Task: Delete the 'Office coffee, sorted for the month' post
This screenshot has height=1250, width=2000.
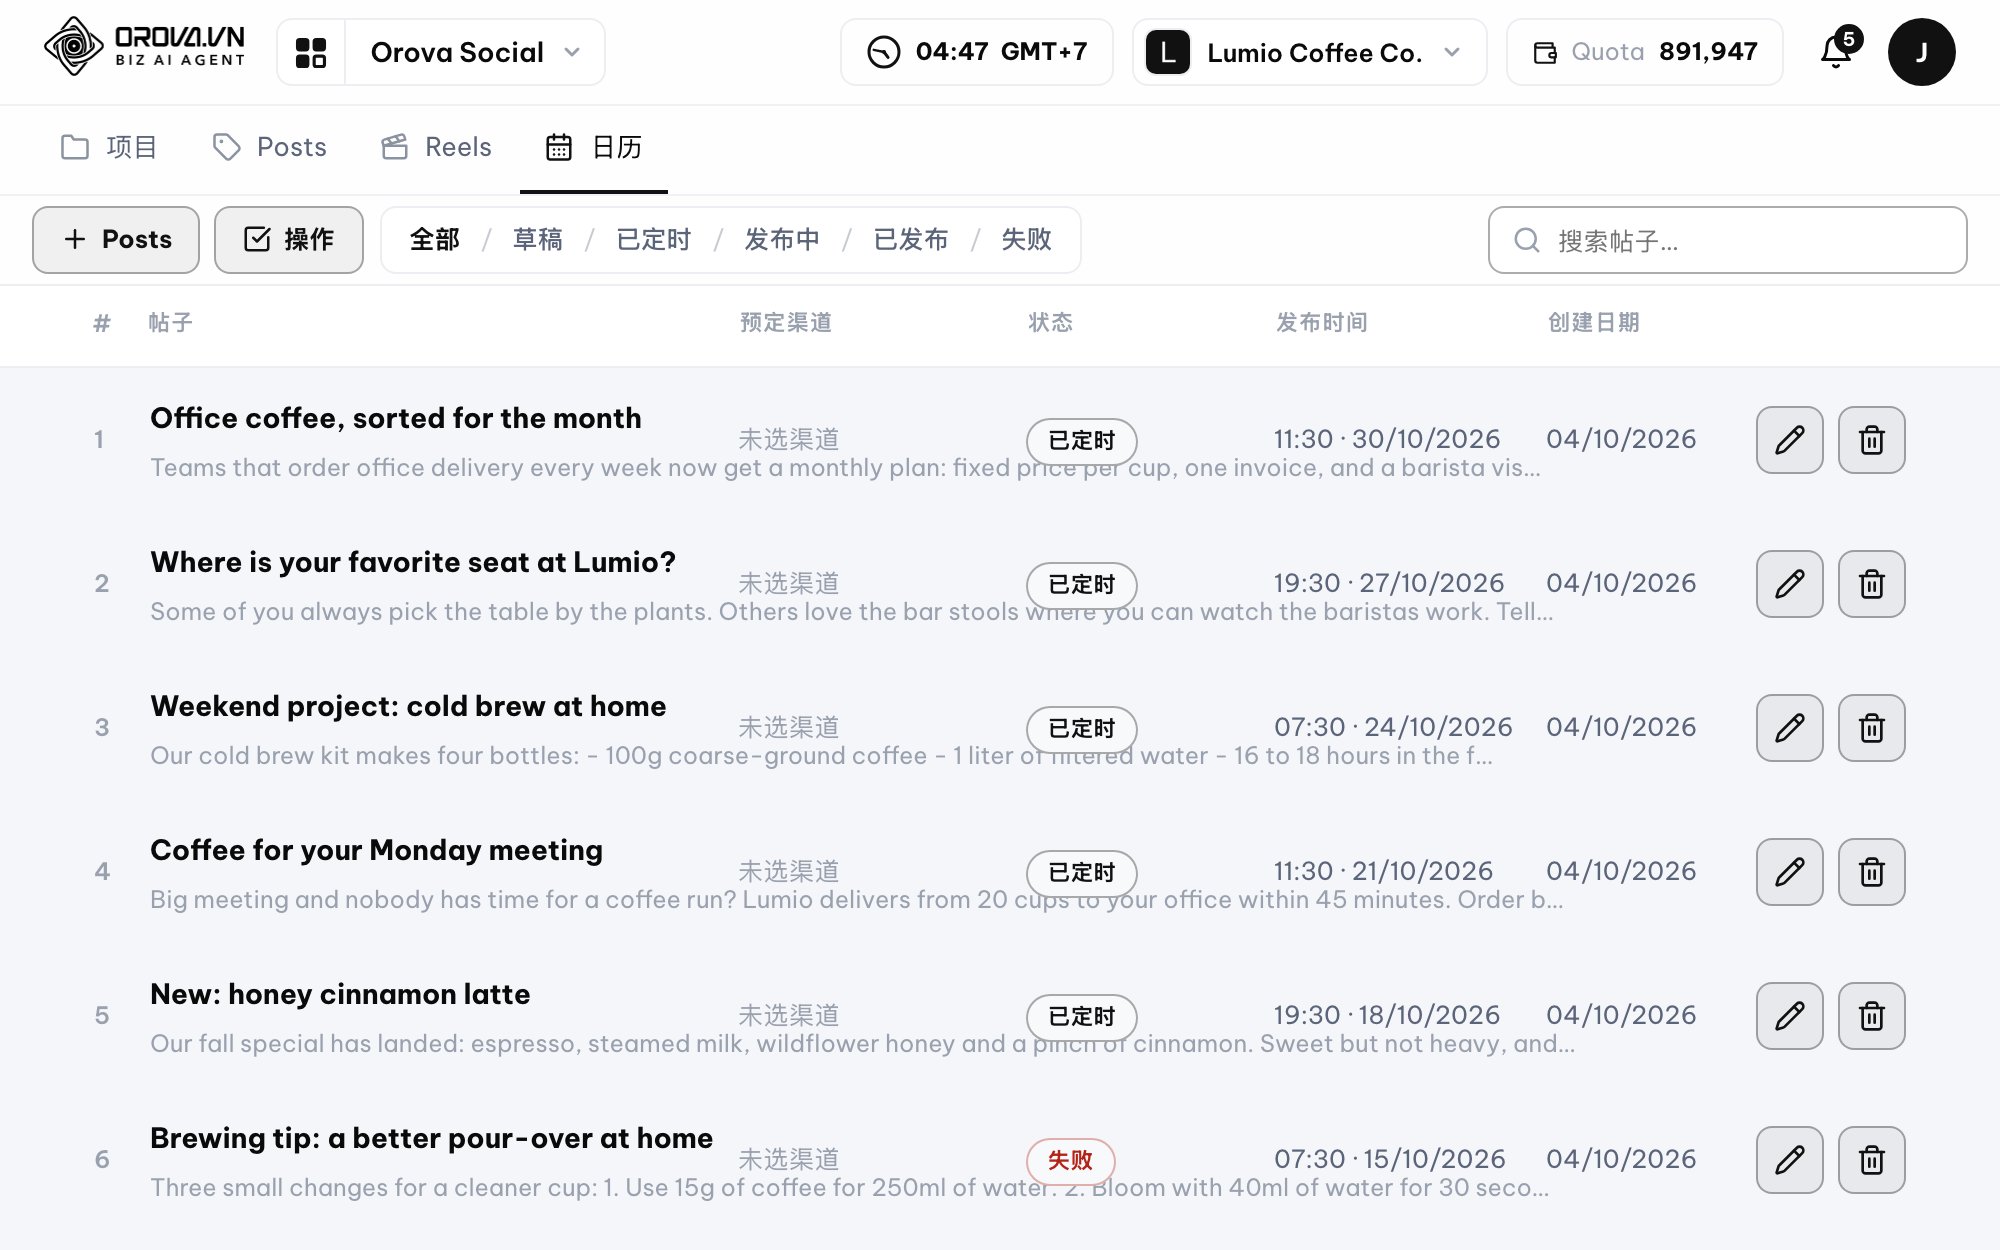Action: (1872, 440)
